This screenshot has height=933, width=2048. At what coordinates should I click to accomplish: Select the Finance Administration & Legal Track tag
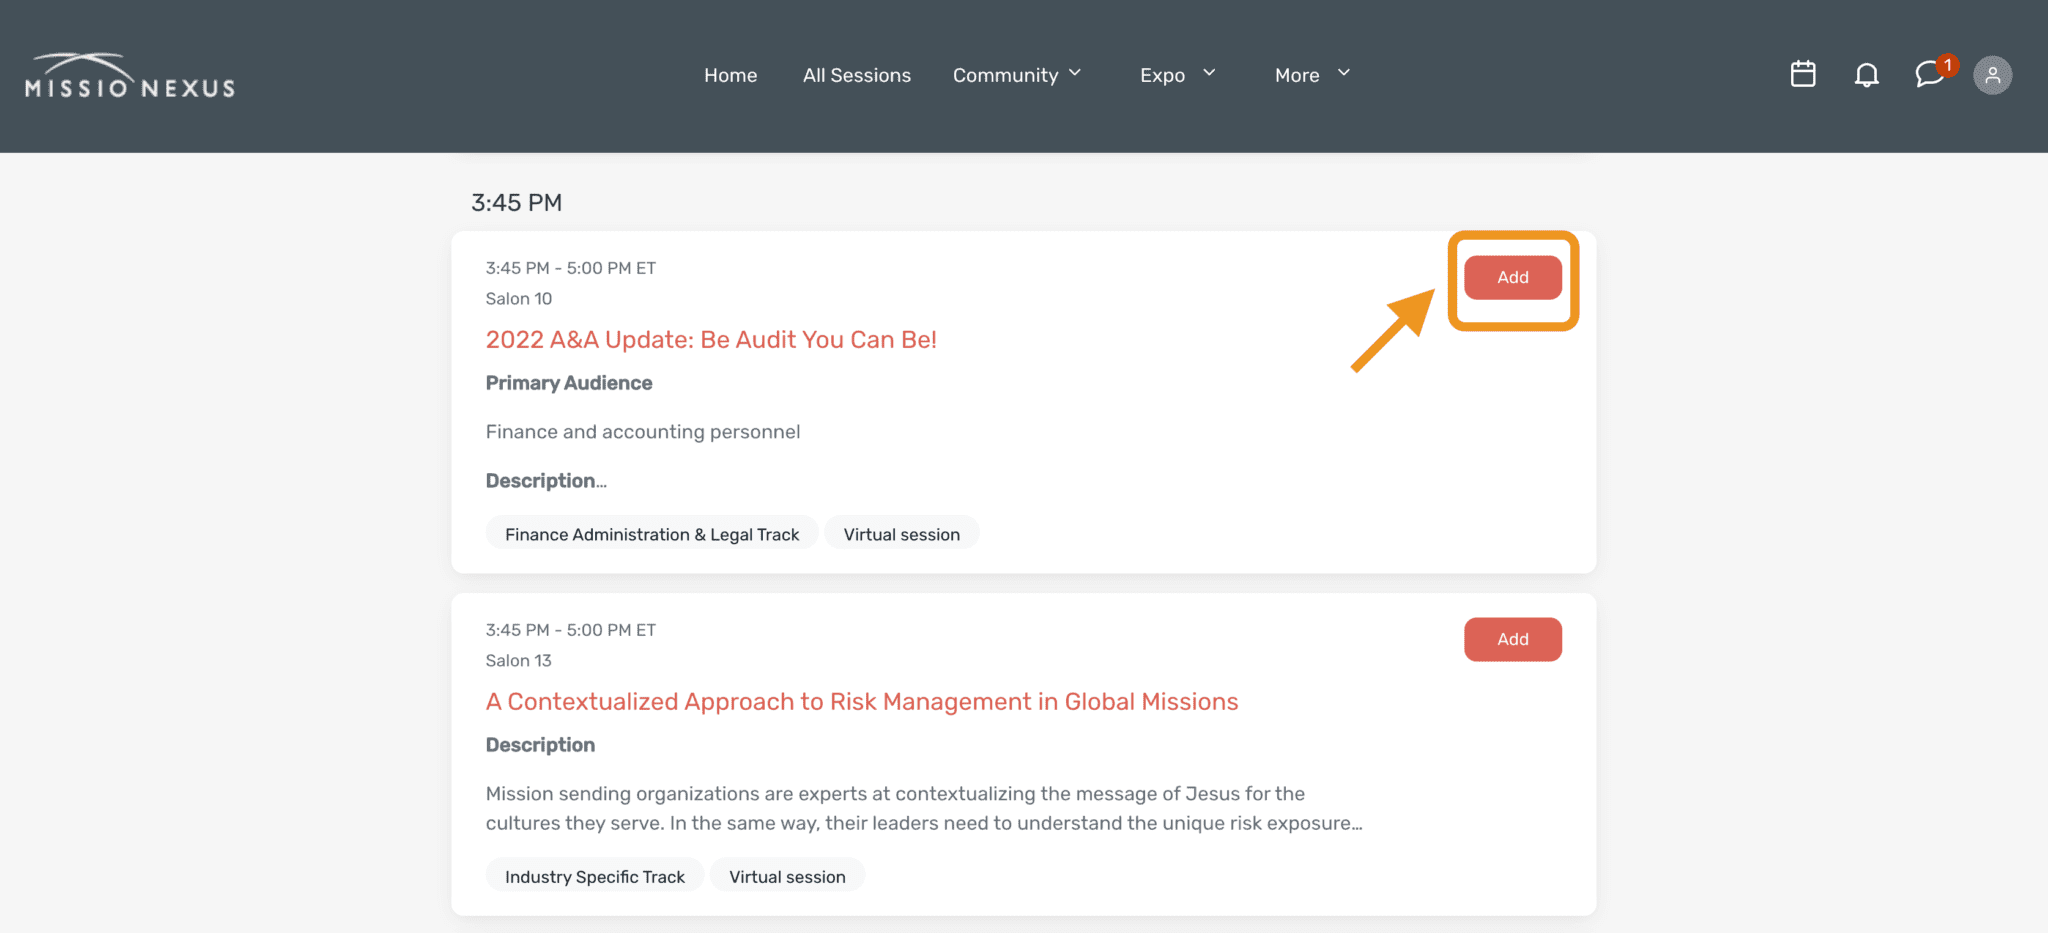pos(651,533)
